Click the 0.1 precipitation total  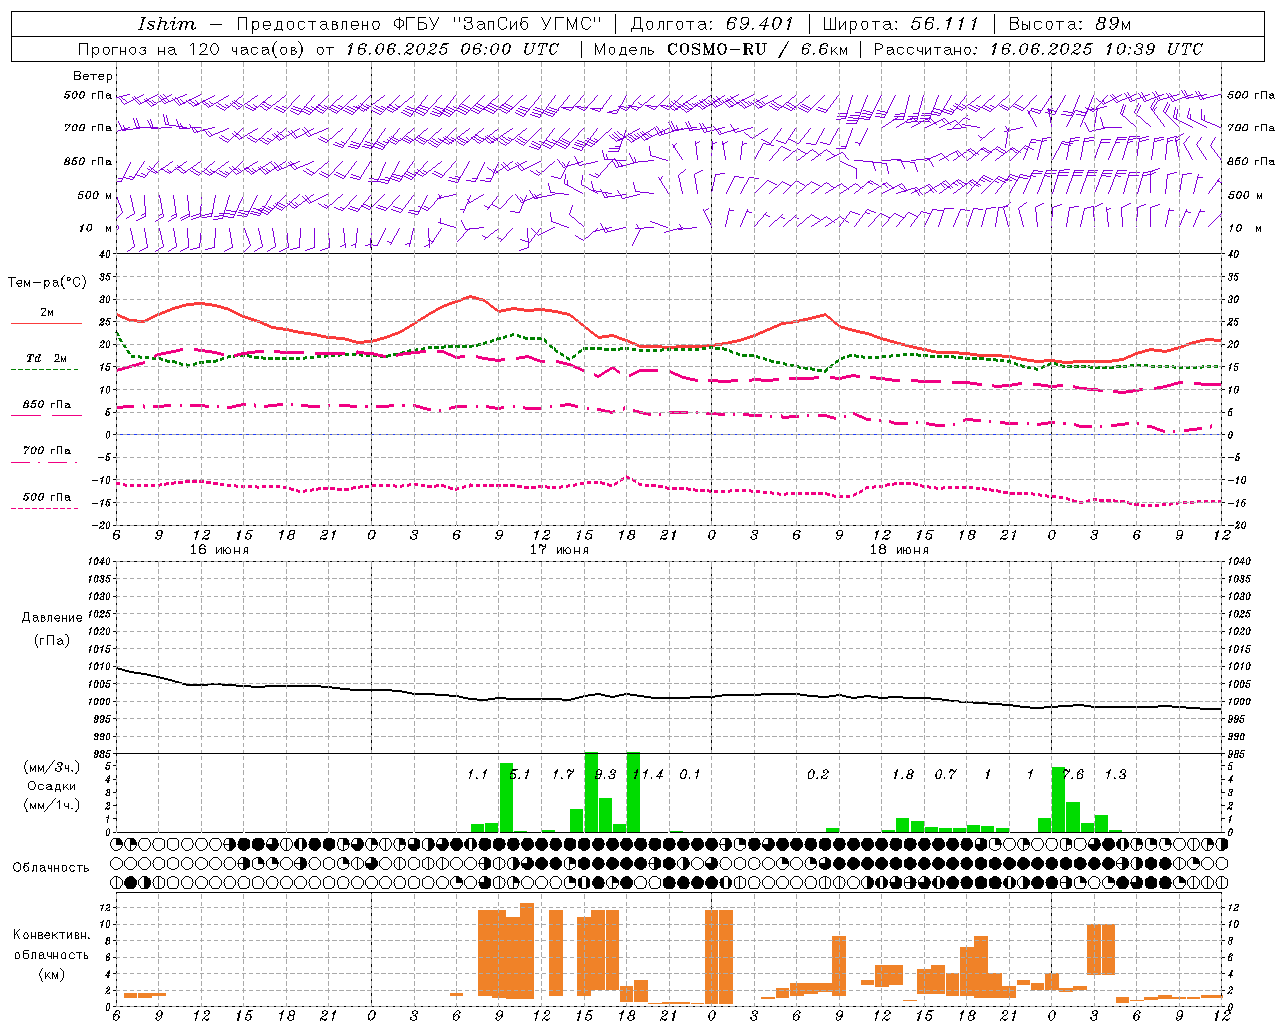click(x=690, y=774)
